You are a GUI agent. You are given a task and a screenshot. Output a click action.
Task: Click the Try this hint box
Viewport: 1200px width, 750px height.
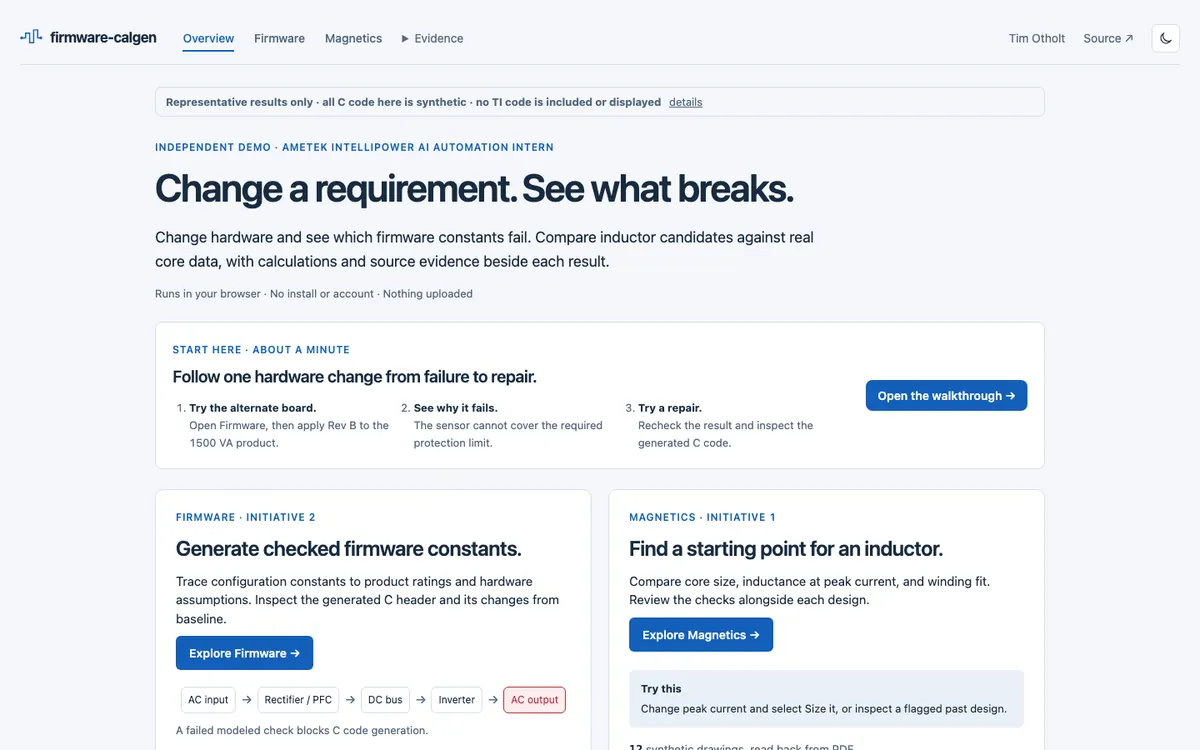pyautogui.click(x=826, y=698)
